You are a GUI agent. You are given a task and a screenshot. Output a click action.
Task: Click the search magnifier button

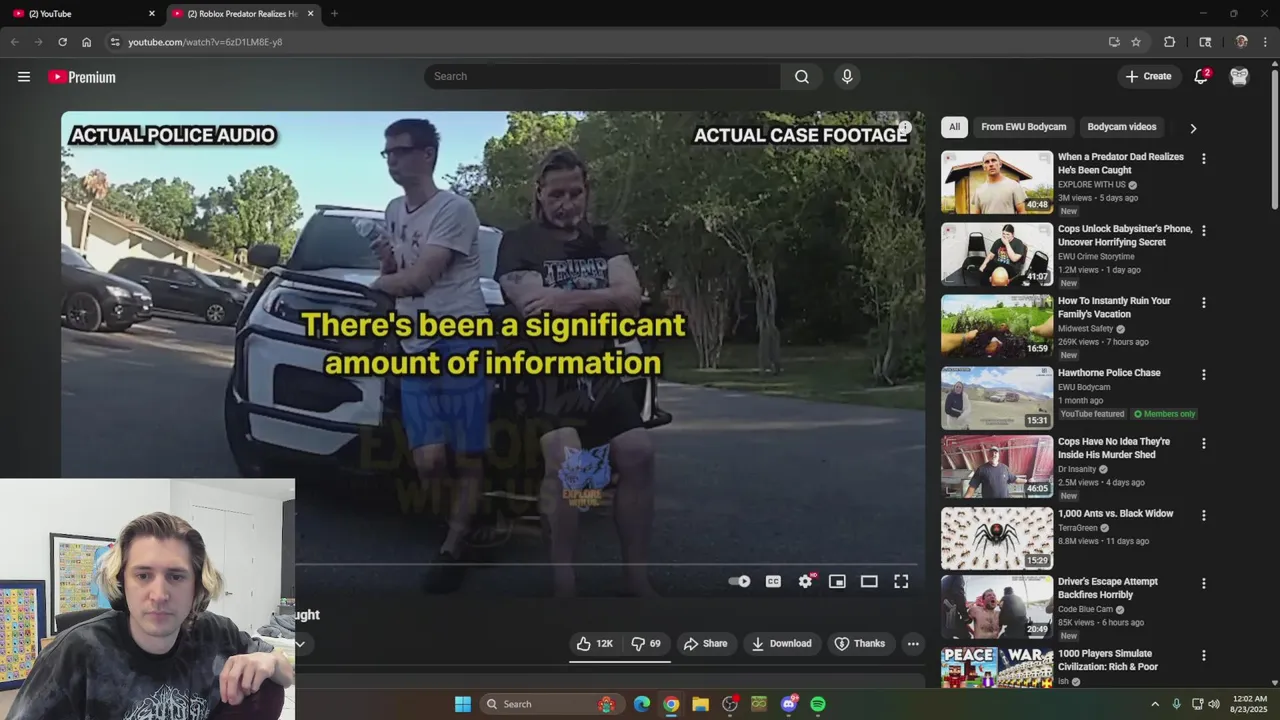801,77
